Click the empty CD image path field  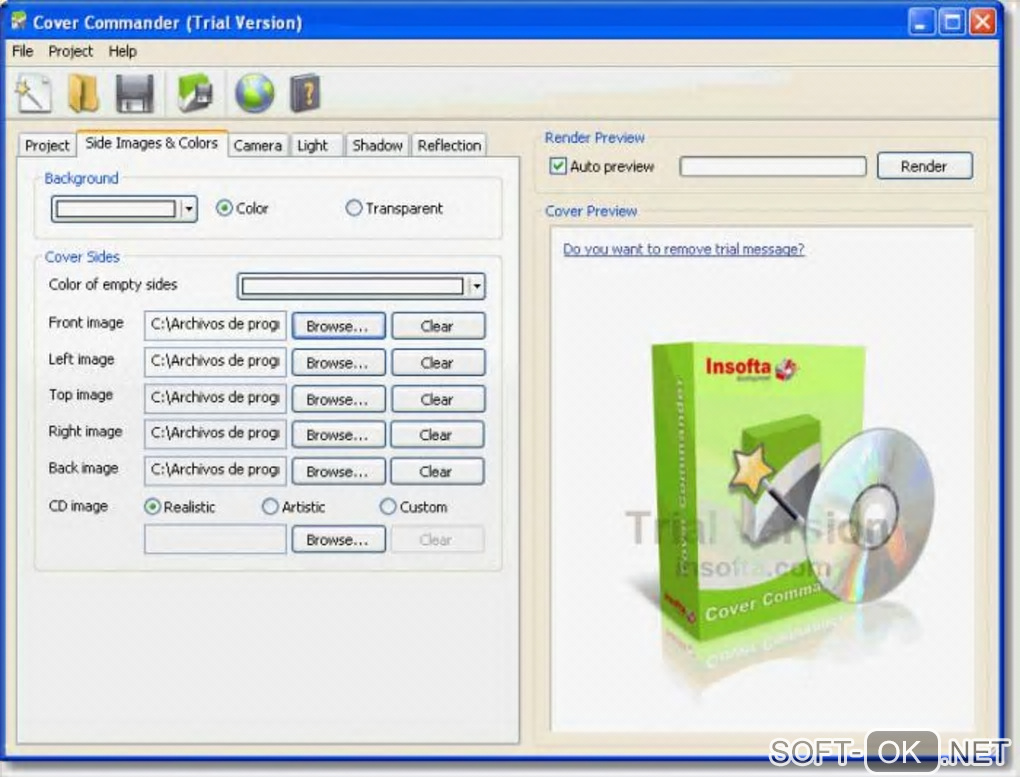pyautogui.click(x=215, y=539)
